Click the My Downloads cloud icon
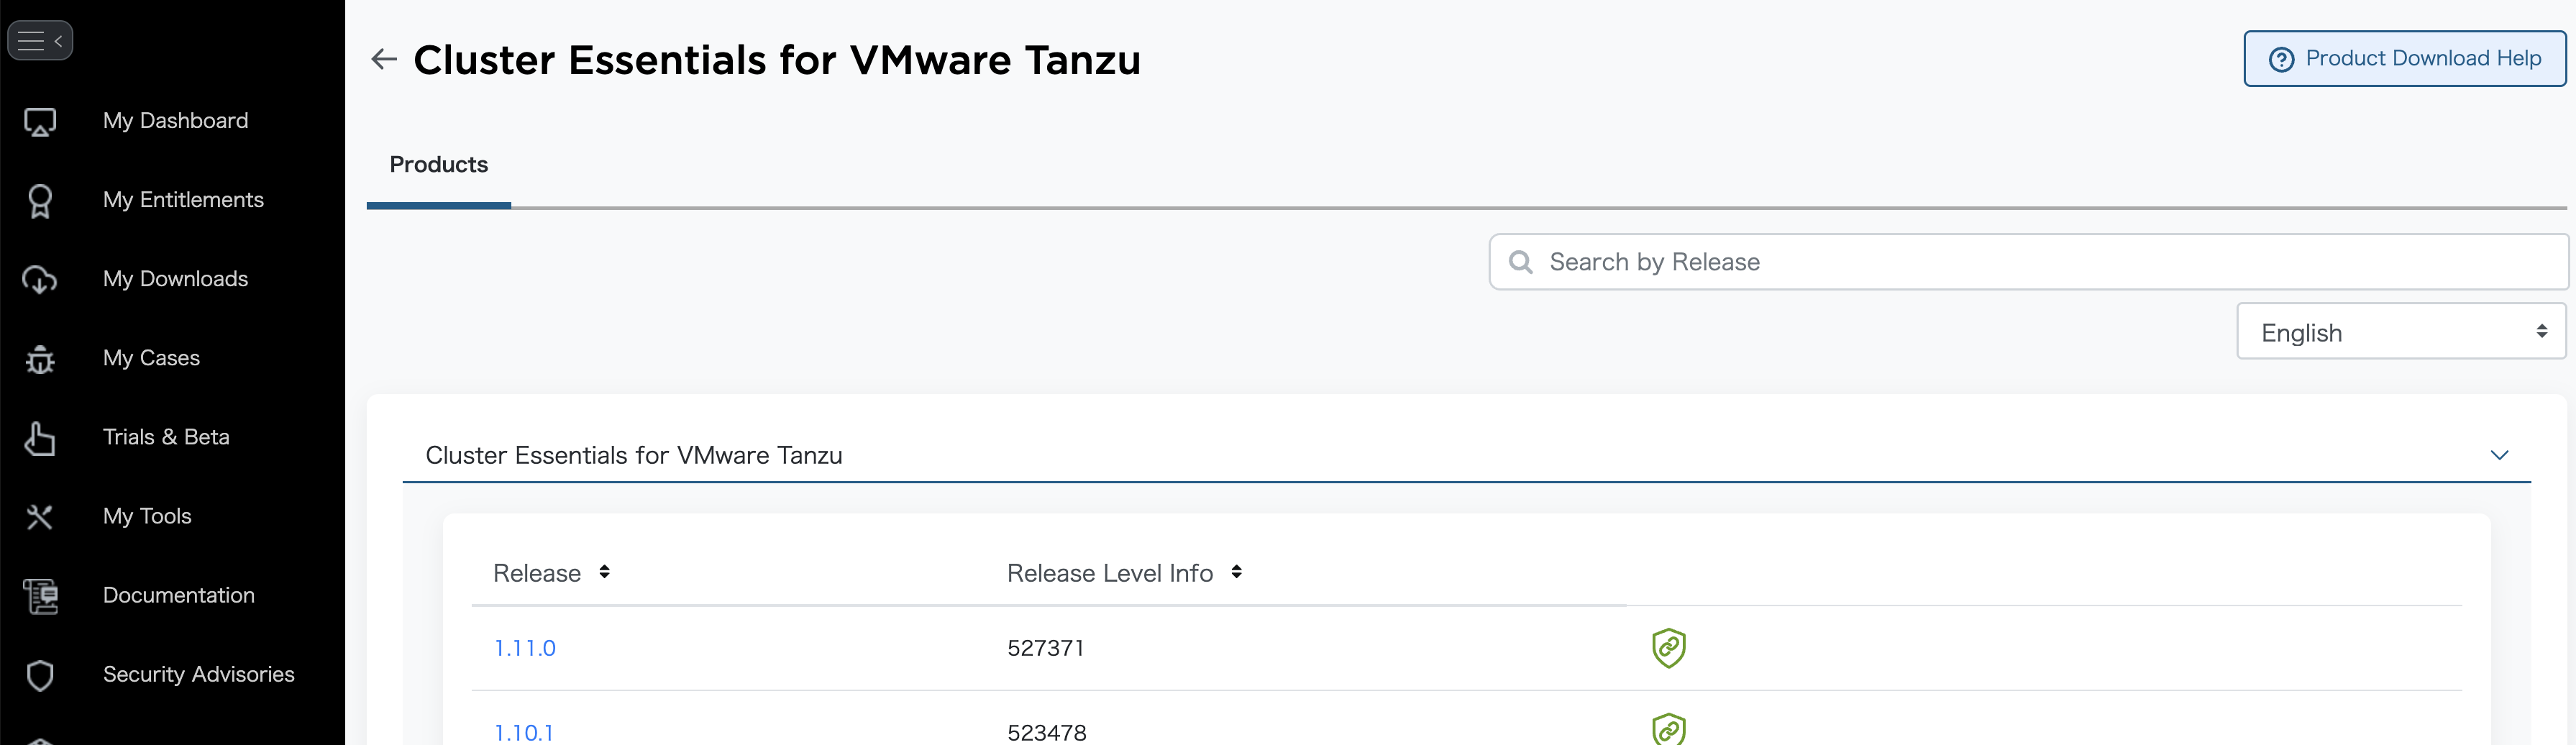Viewport: 2576px width, 745px height. tap(40, 280)
